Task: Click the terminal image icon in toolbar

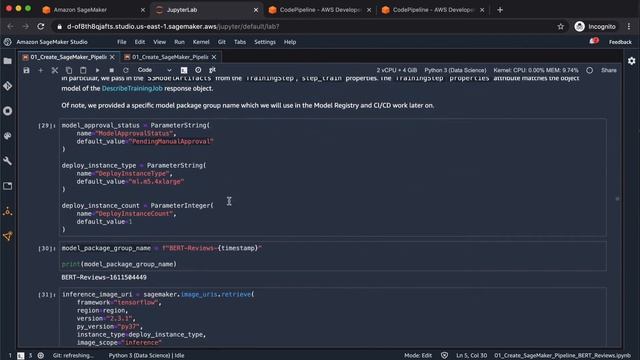Action: 184,70
